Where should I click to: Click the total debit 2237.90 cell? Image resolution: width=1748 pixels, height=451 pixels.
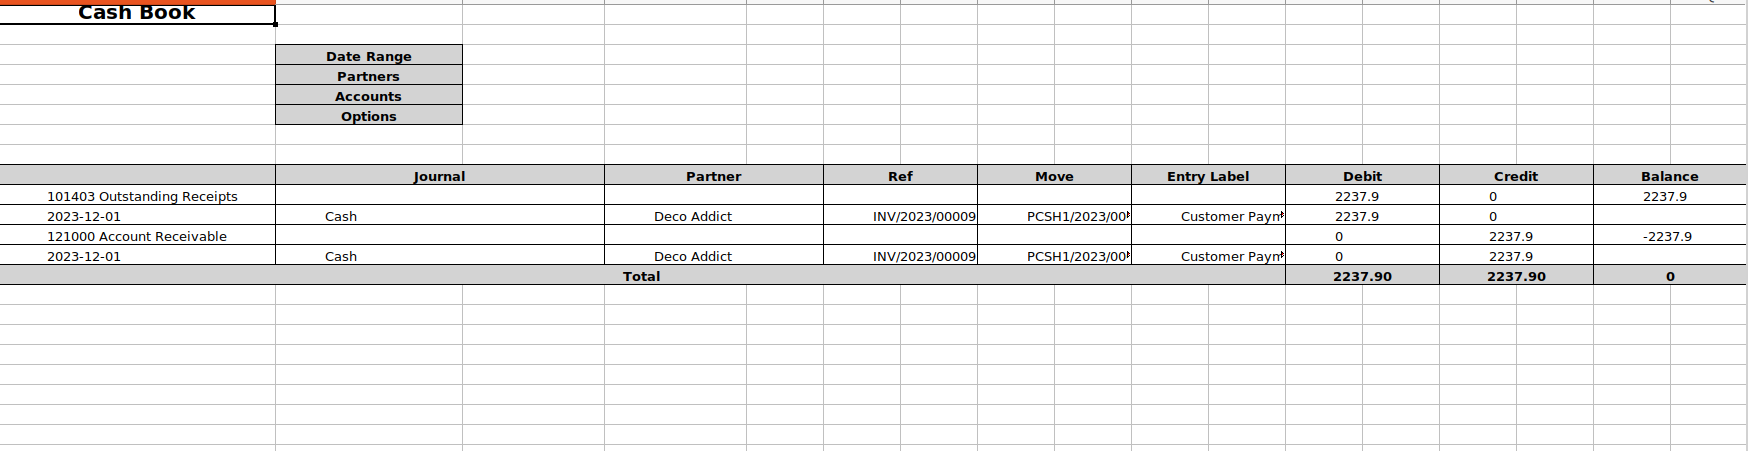click(x=1362, y=276)
